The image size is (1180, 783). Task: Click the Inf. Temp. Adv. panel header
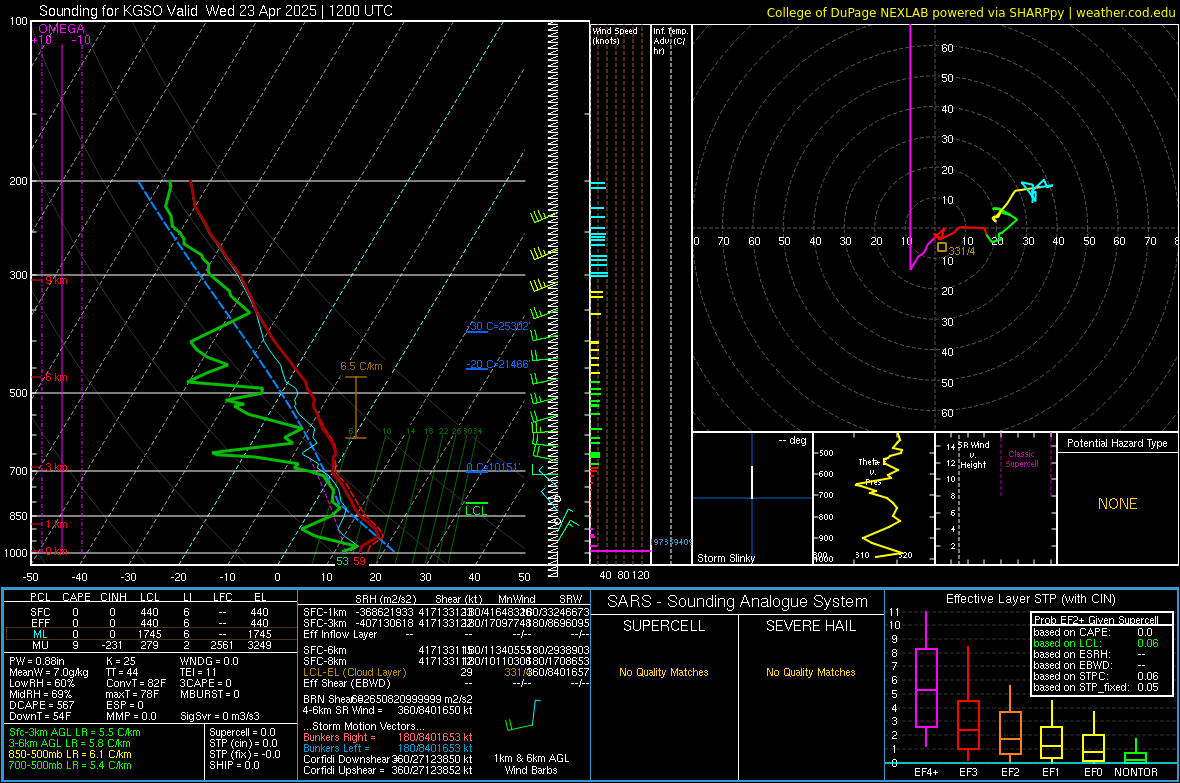pyautogui.click(x=670, y=41)
